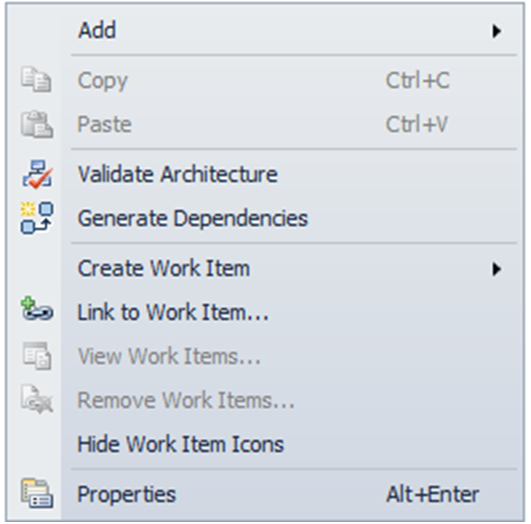Click the Paste clipboard icon
This screenshot has width=531, height=524.
pyautogui.click(x=37, y=124)
